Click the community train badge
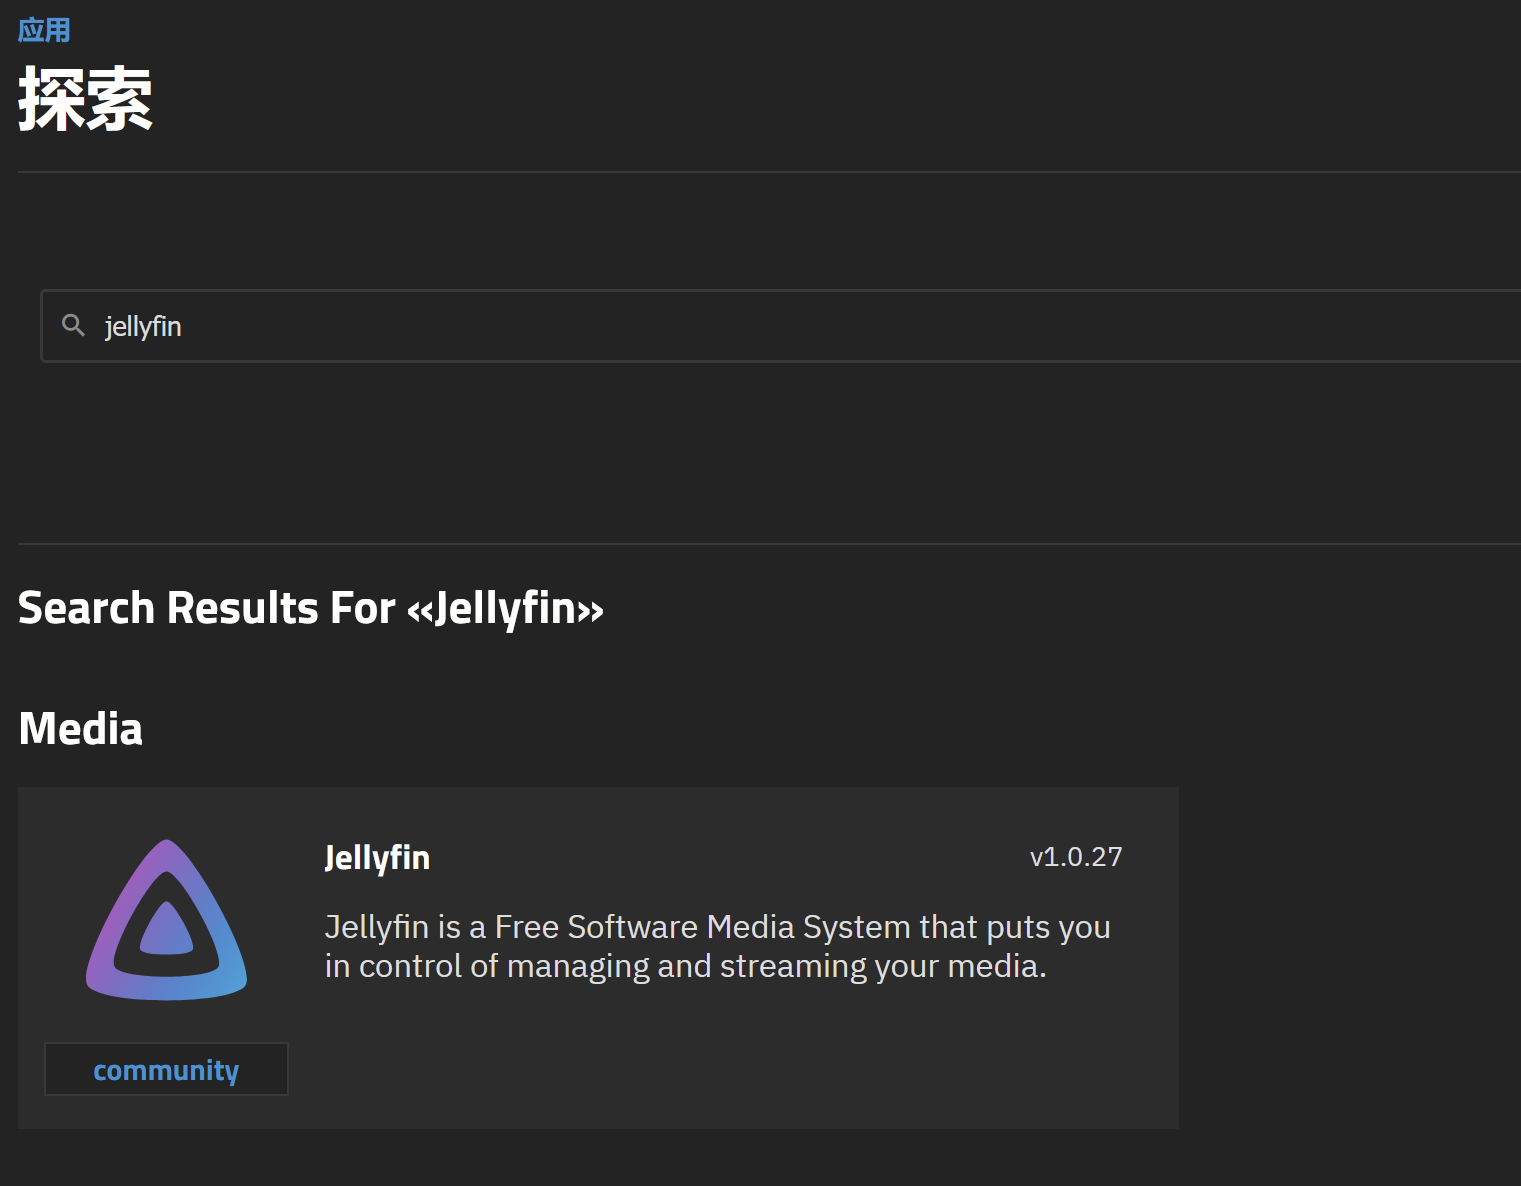Screen dimensions: 1521x1186 click(x=166, y=1069)
